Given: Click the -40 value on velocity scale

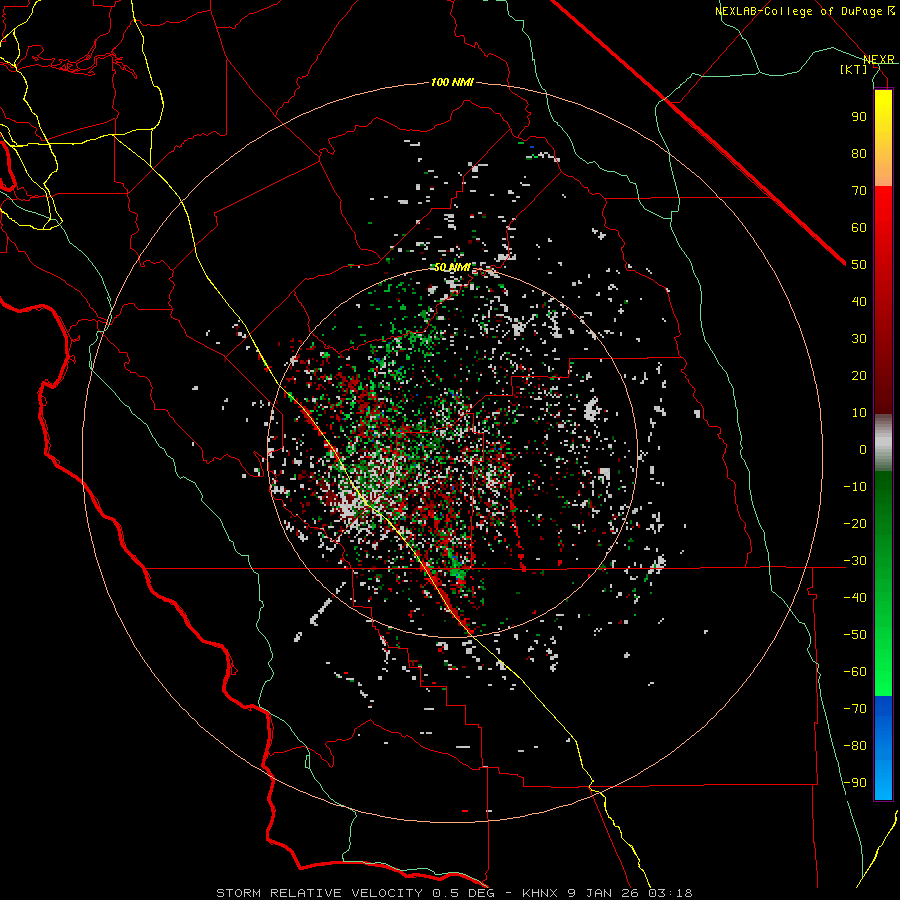Looking at the screenshot, I should coord(855,598).
